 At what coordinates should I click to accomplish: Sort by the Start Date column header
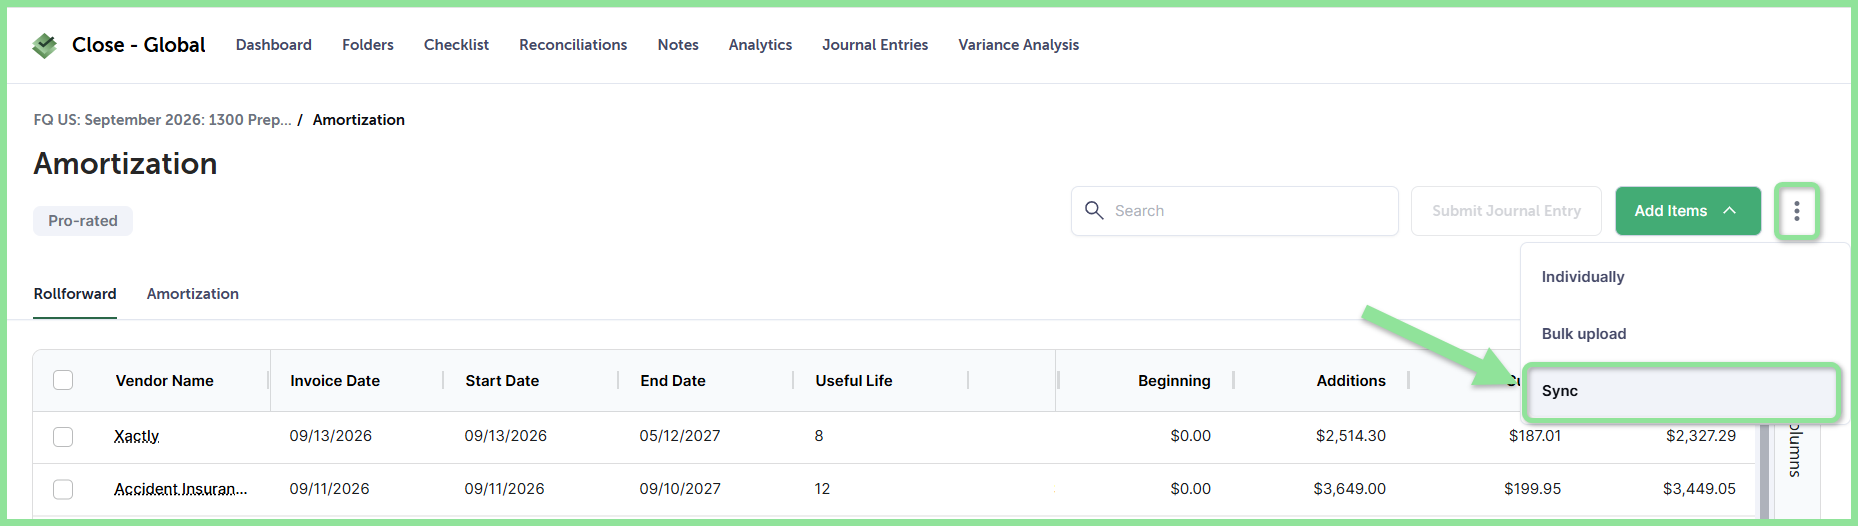pyautogui.click(x=502, y=381)
